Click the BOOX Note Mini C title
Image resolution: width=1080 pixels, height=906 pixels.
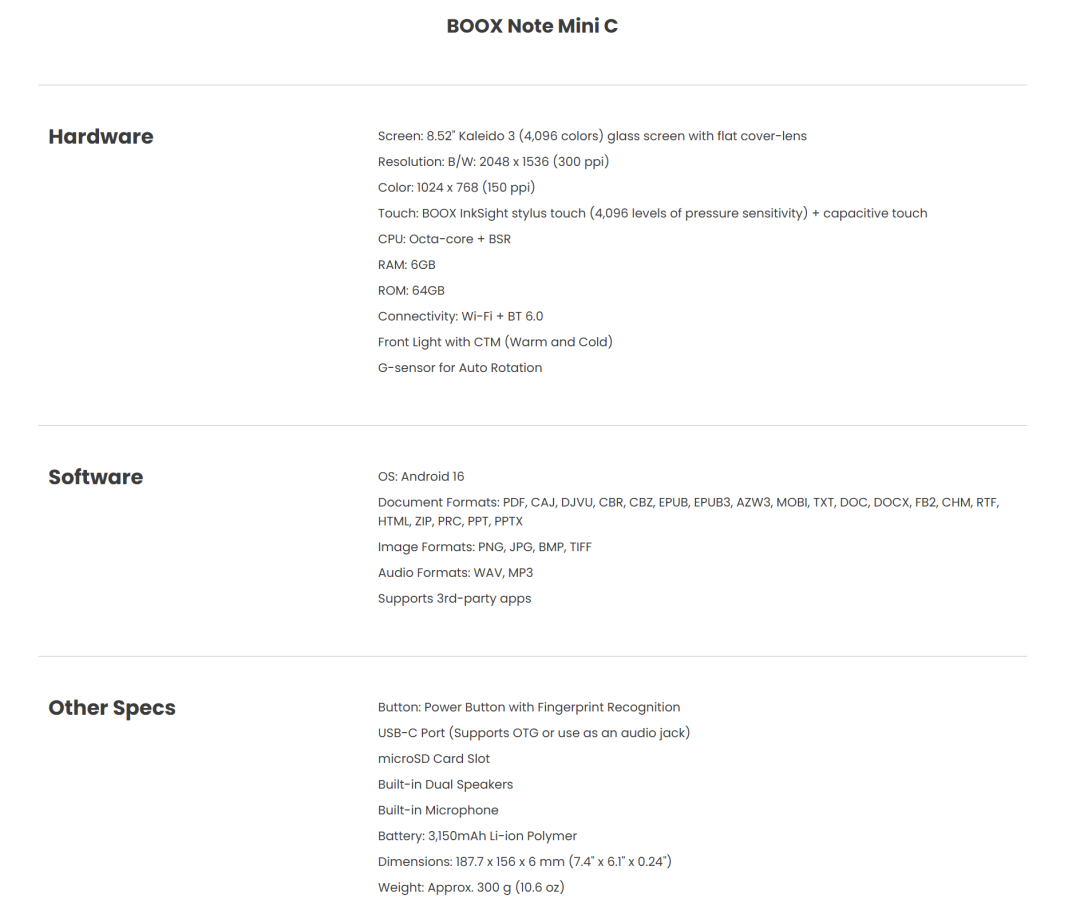[532, 26]
